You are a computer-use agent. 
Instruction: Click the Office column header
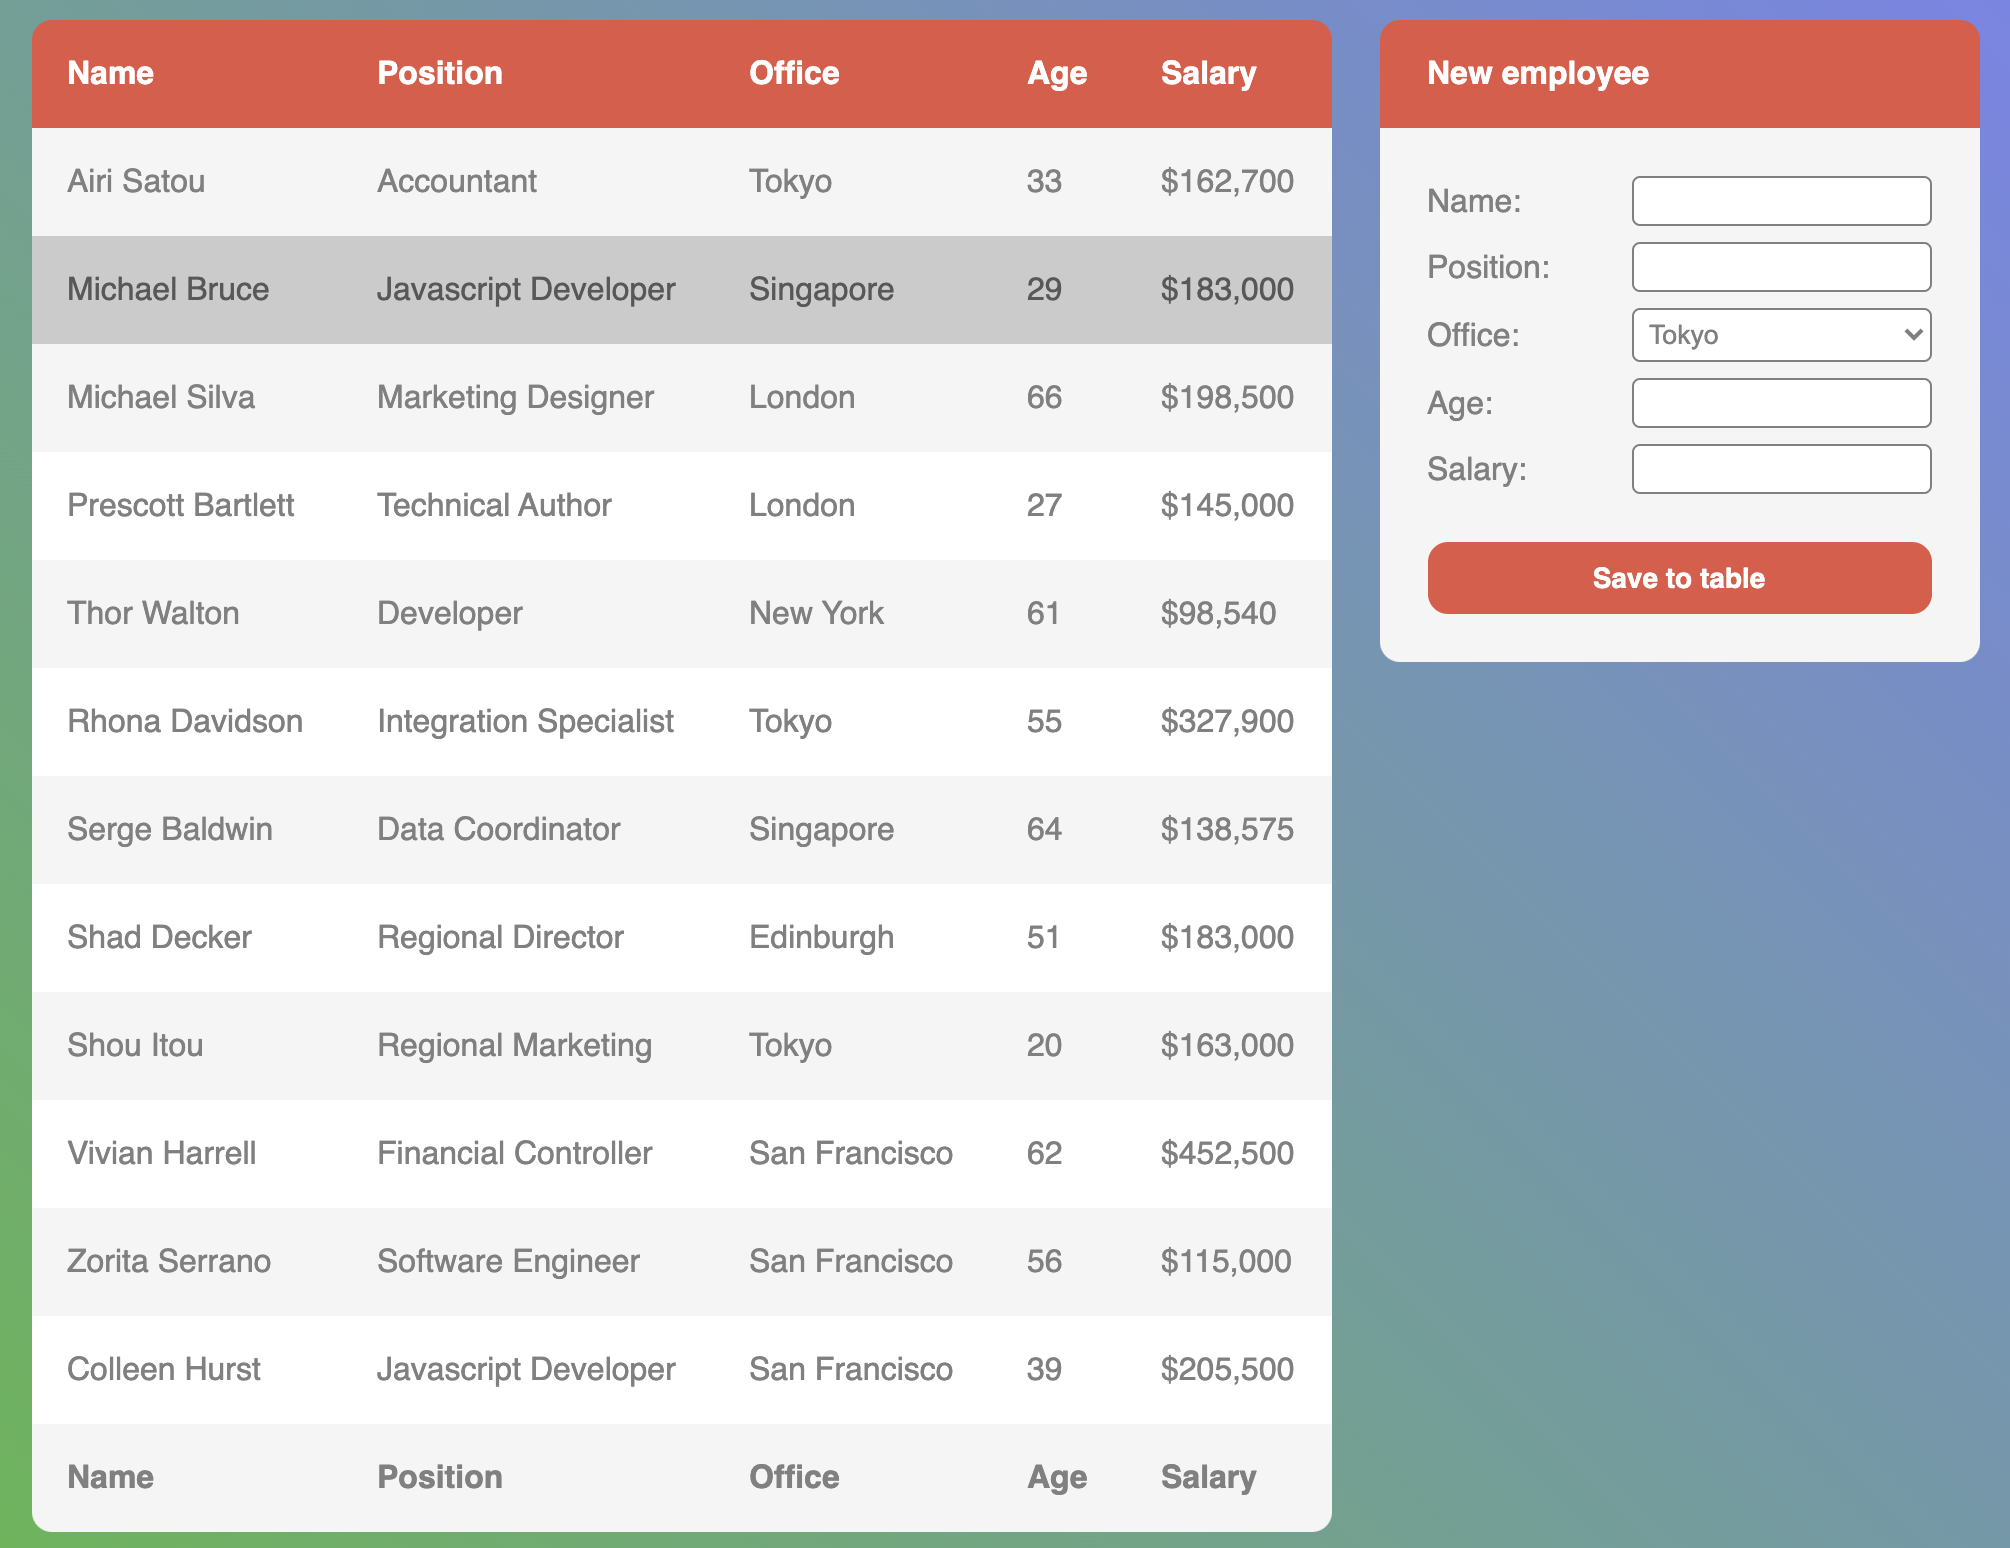pyautogui.click(x=794, y=73)
